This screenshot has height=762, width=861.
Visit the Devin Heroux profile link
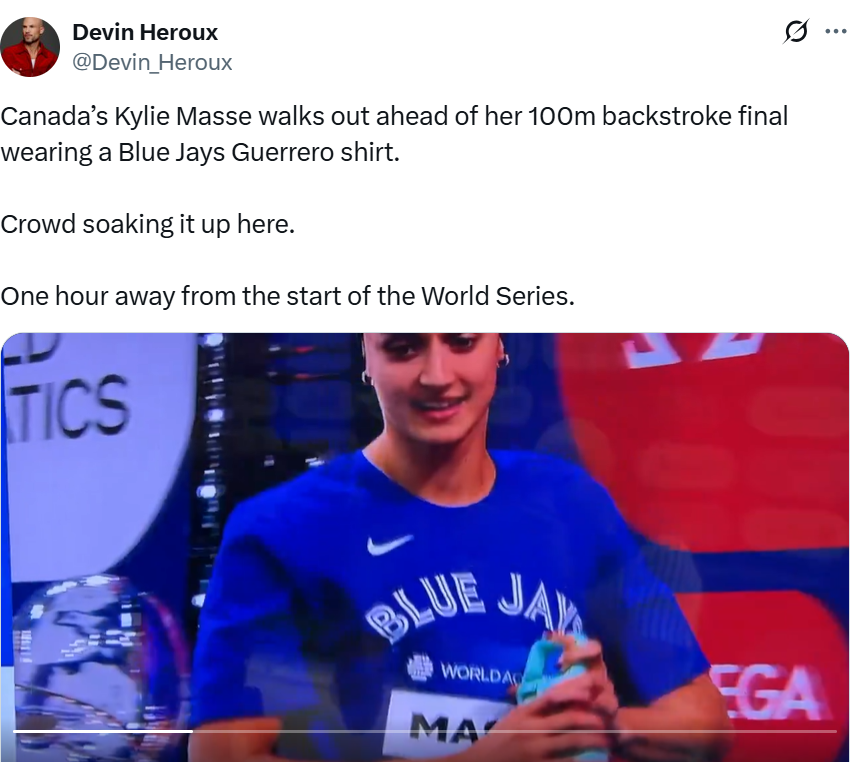click(x=145, y=31)
